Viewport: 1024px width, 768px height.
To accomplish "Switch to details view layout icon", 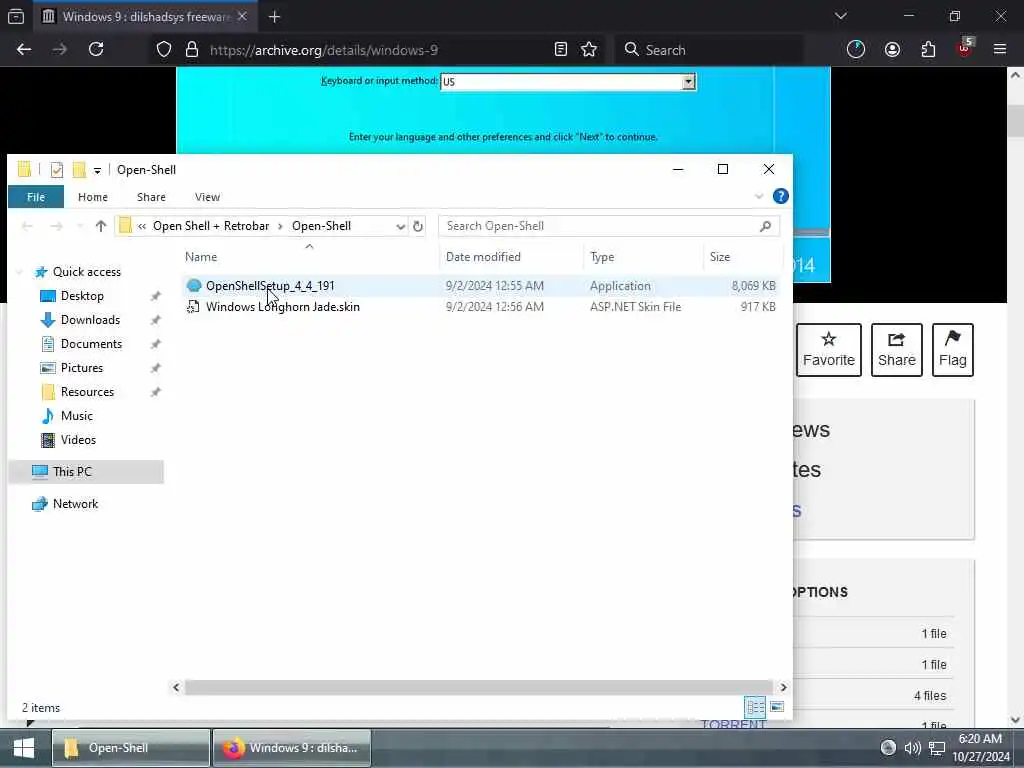I will point(755,707).
